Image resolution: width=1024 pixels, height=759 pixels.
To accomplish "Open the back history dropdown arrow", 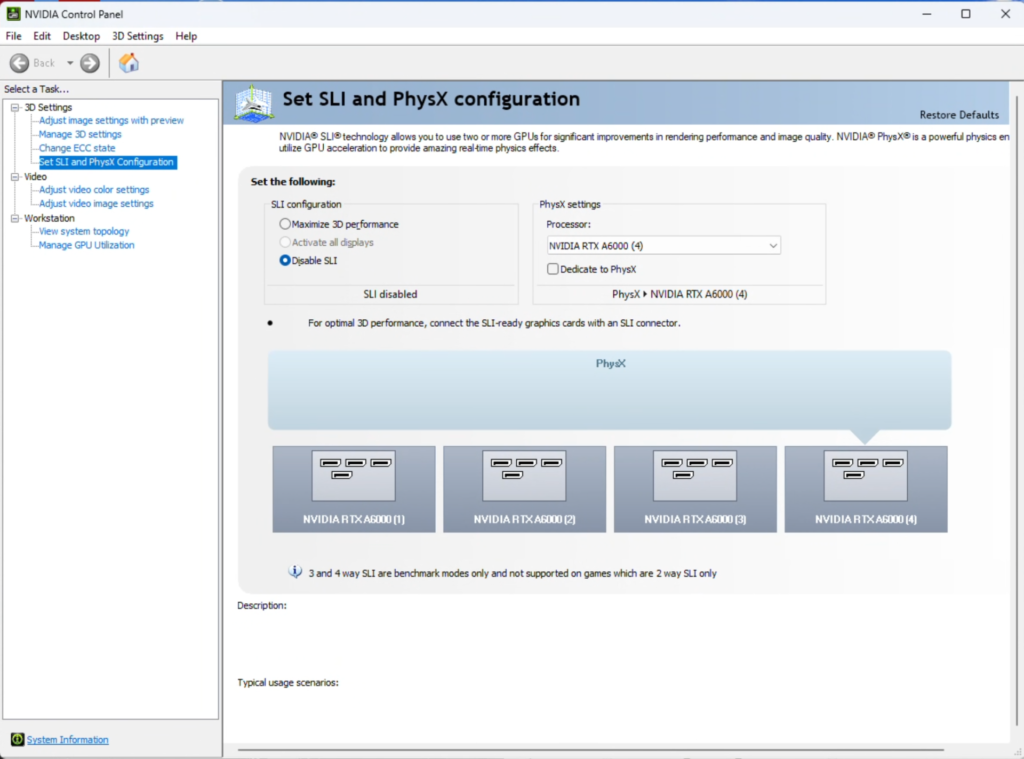I will [x=70, y=63].
